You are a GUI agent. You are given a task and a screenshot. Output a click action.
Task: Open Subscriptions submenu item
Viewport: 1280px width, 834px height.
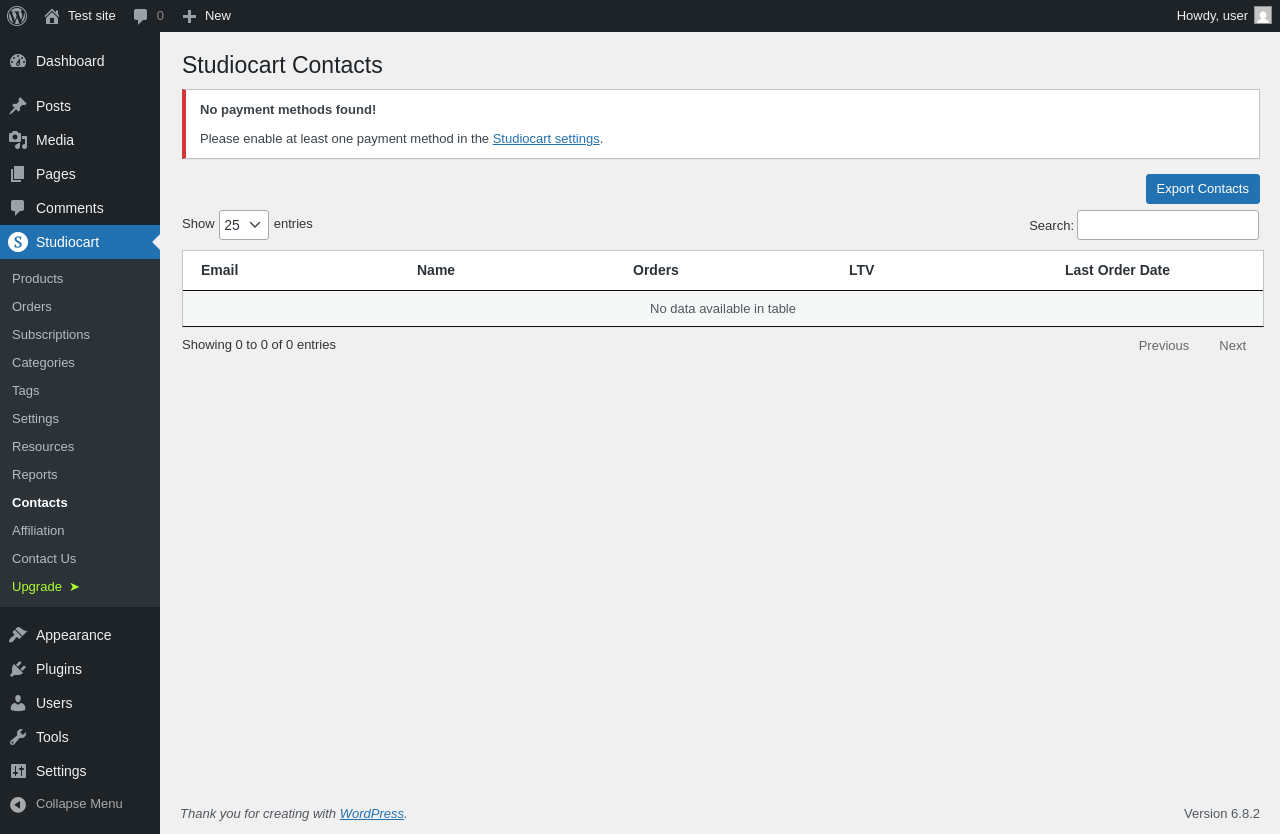point(51,334)
